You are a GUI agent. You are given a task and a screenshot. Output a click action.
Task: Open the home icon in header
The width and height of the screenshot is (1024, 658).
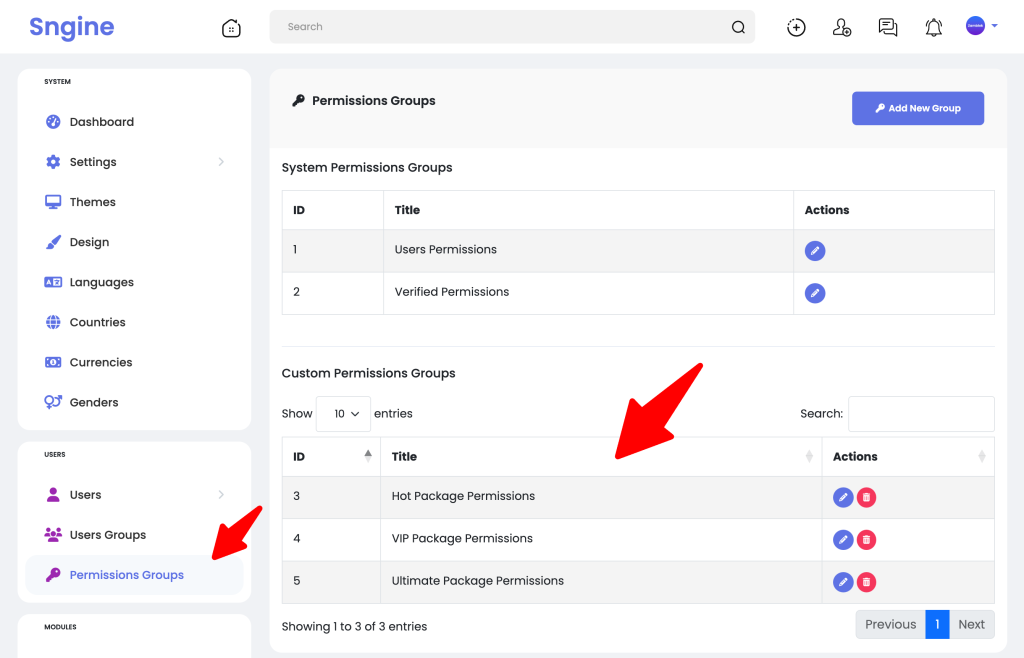coord(231,27)
